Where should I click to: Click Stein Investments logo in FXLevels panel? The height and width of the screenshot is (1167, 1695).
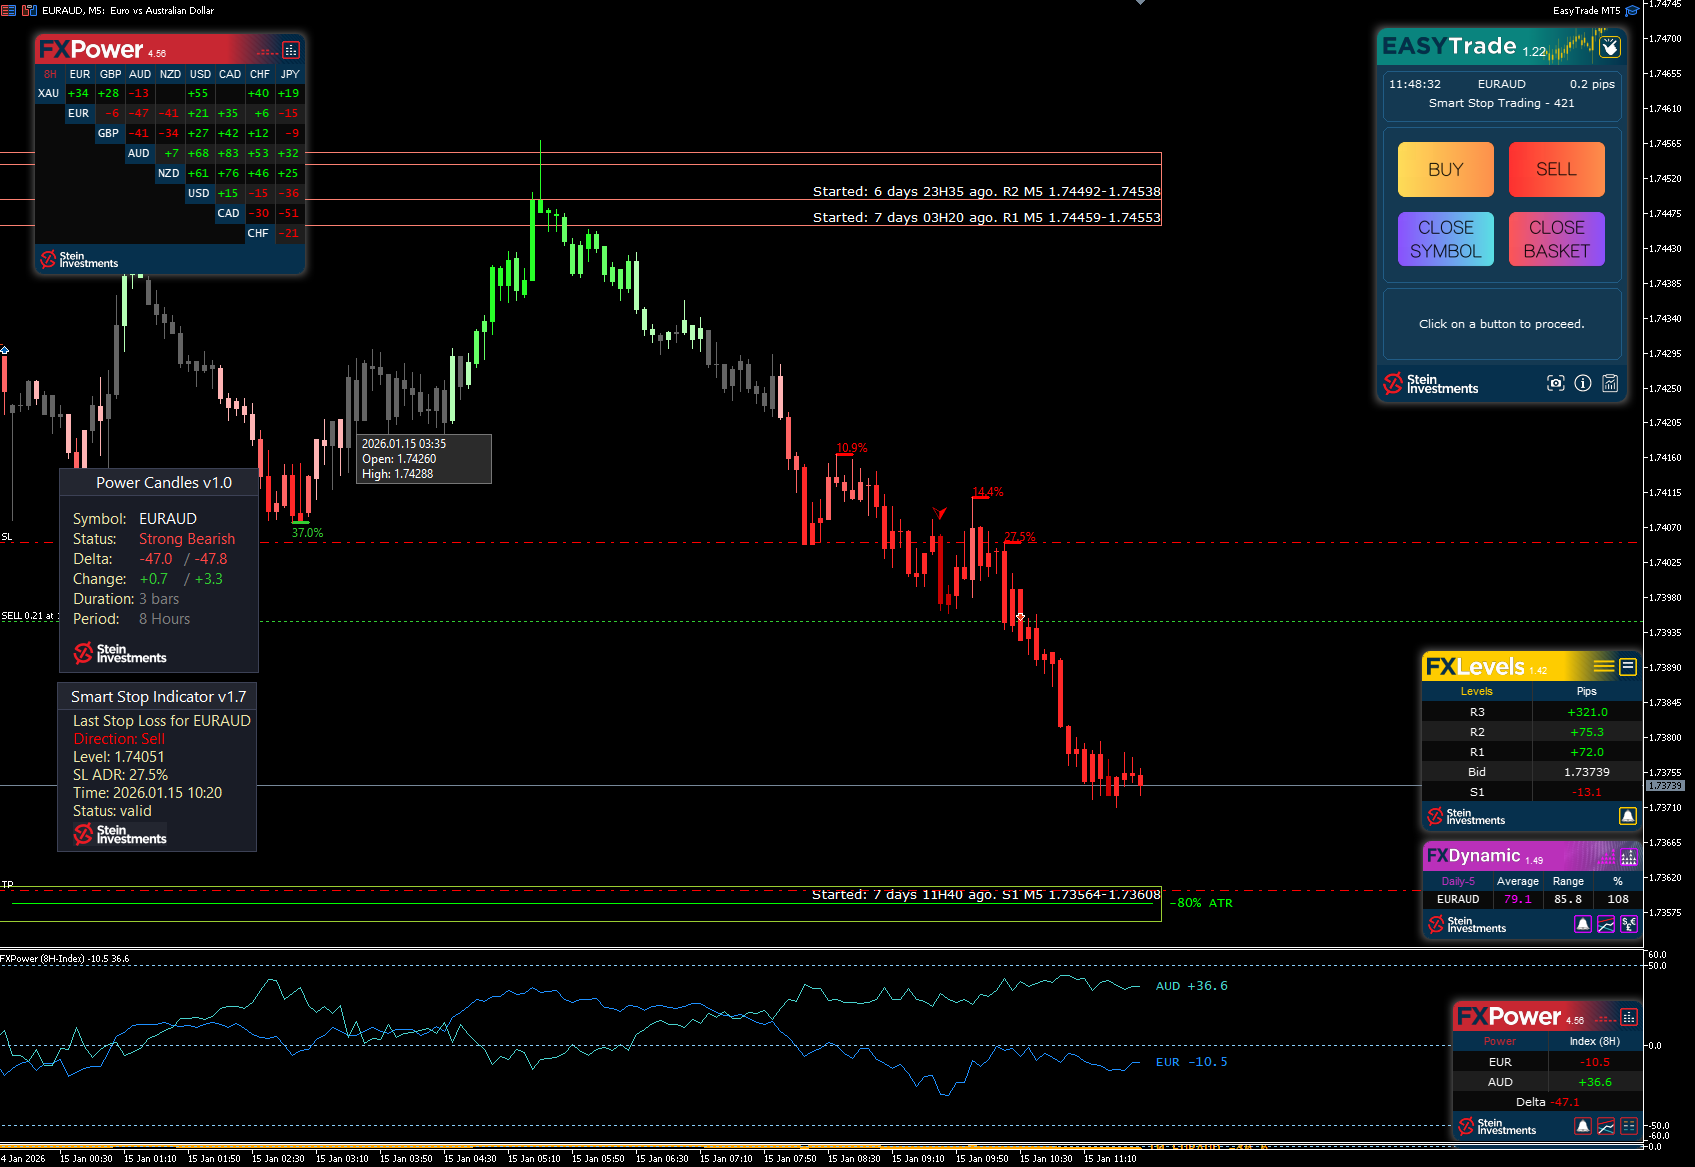point(1466,816)
